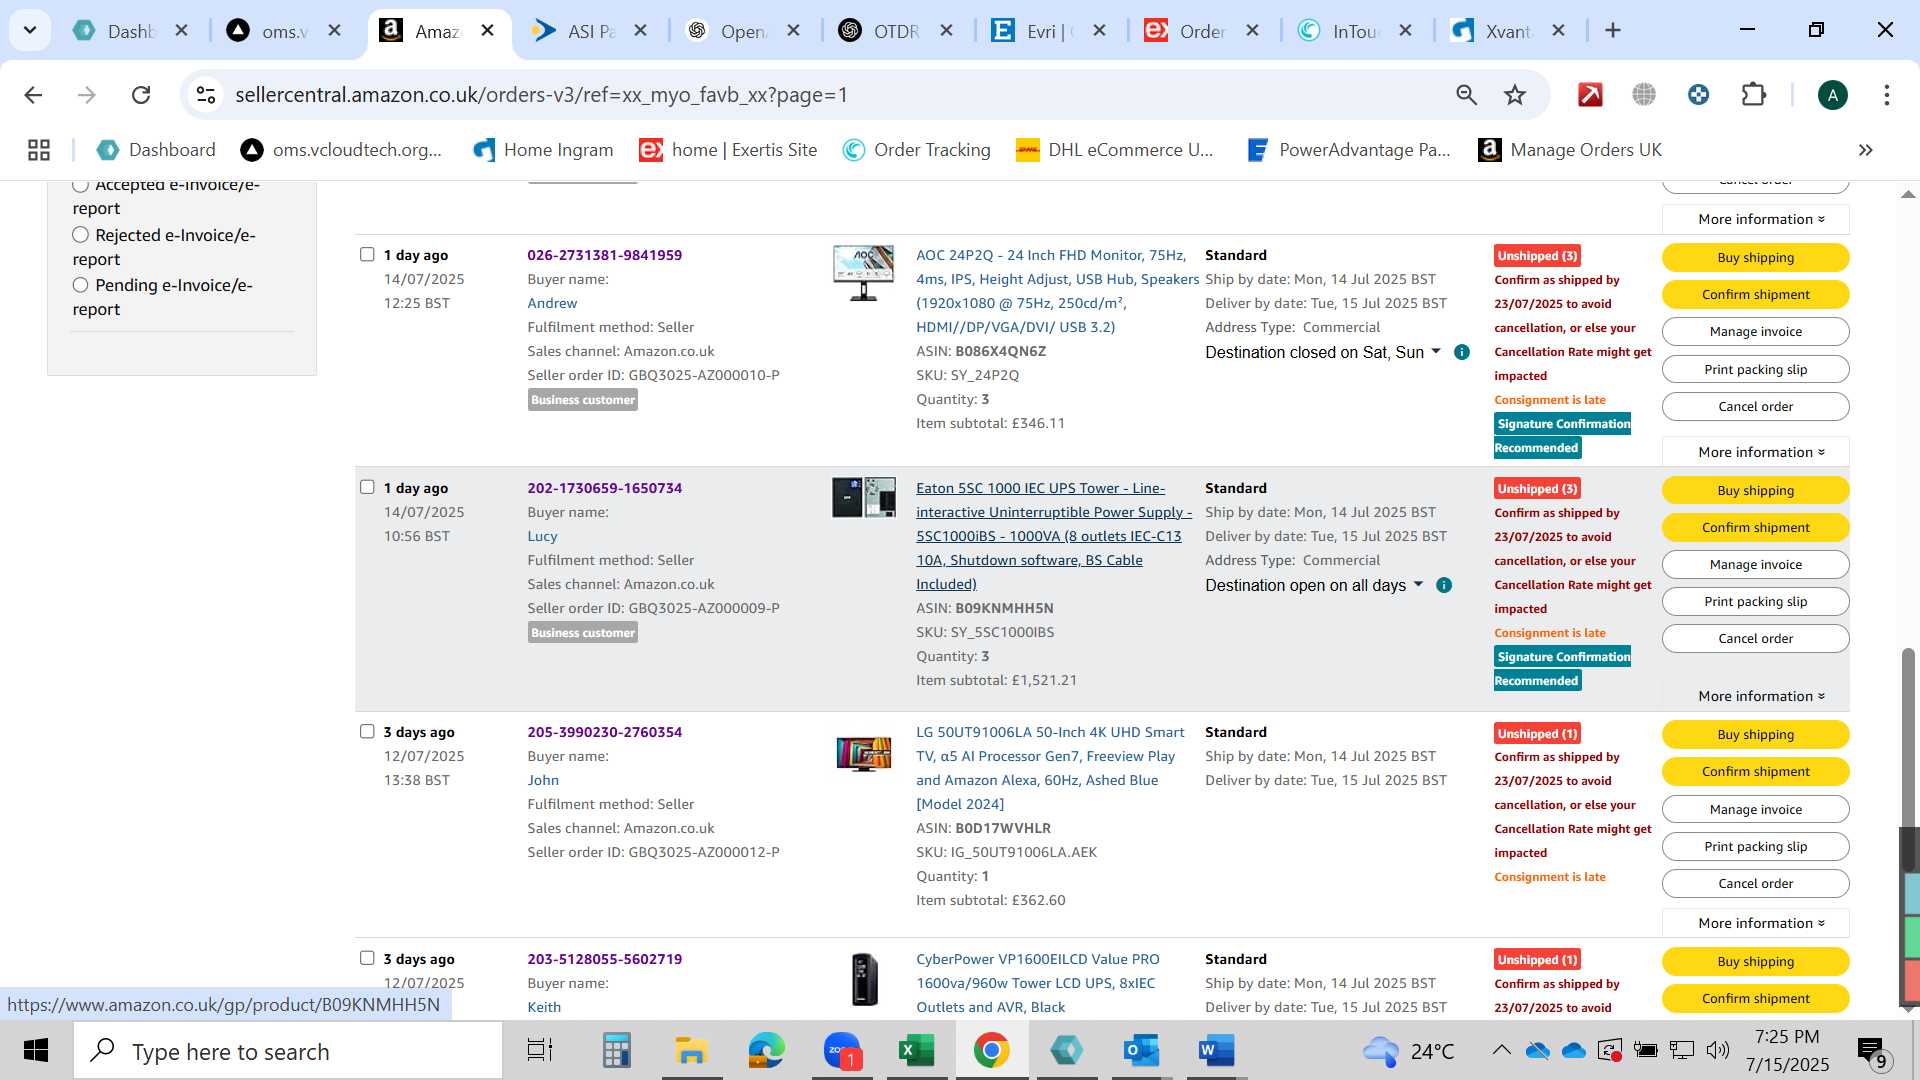Open the Extensions puzzle icon
The image size is (1920, 1080).
coord(1753,95)
